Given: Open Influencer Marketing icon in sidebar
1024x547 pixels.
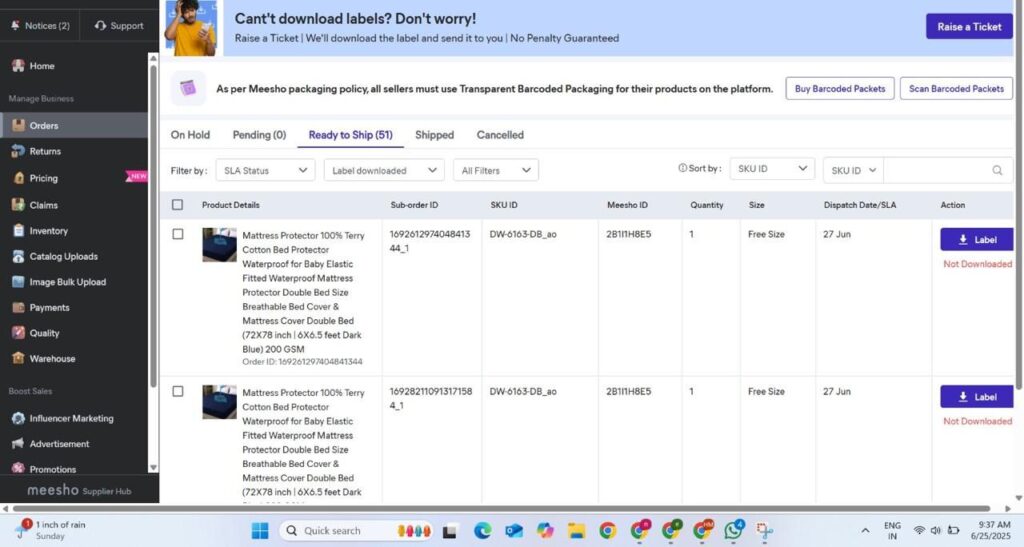Looking at the screenshot, I should click(18, 418).
